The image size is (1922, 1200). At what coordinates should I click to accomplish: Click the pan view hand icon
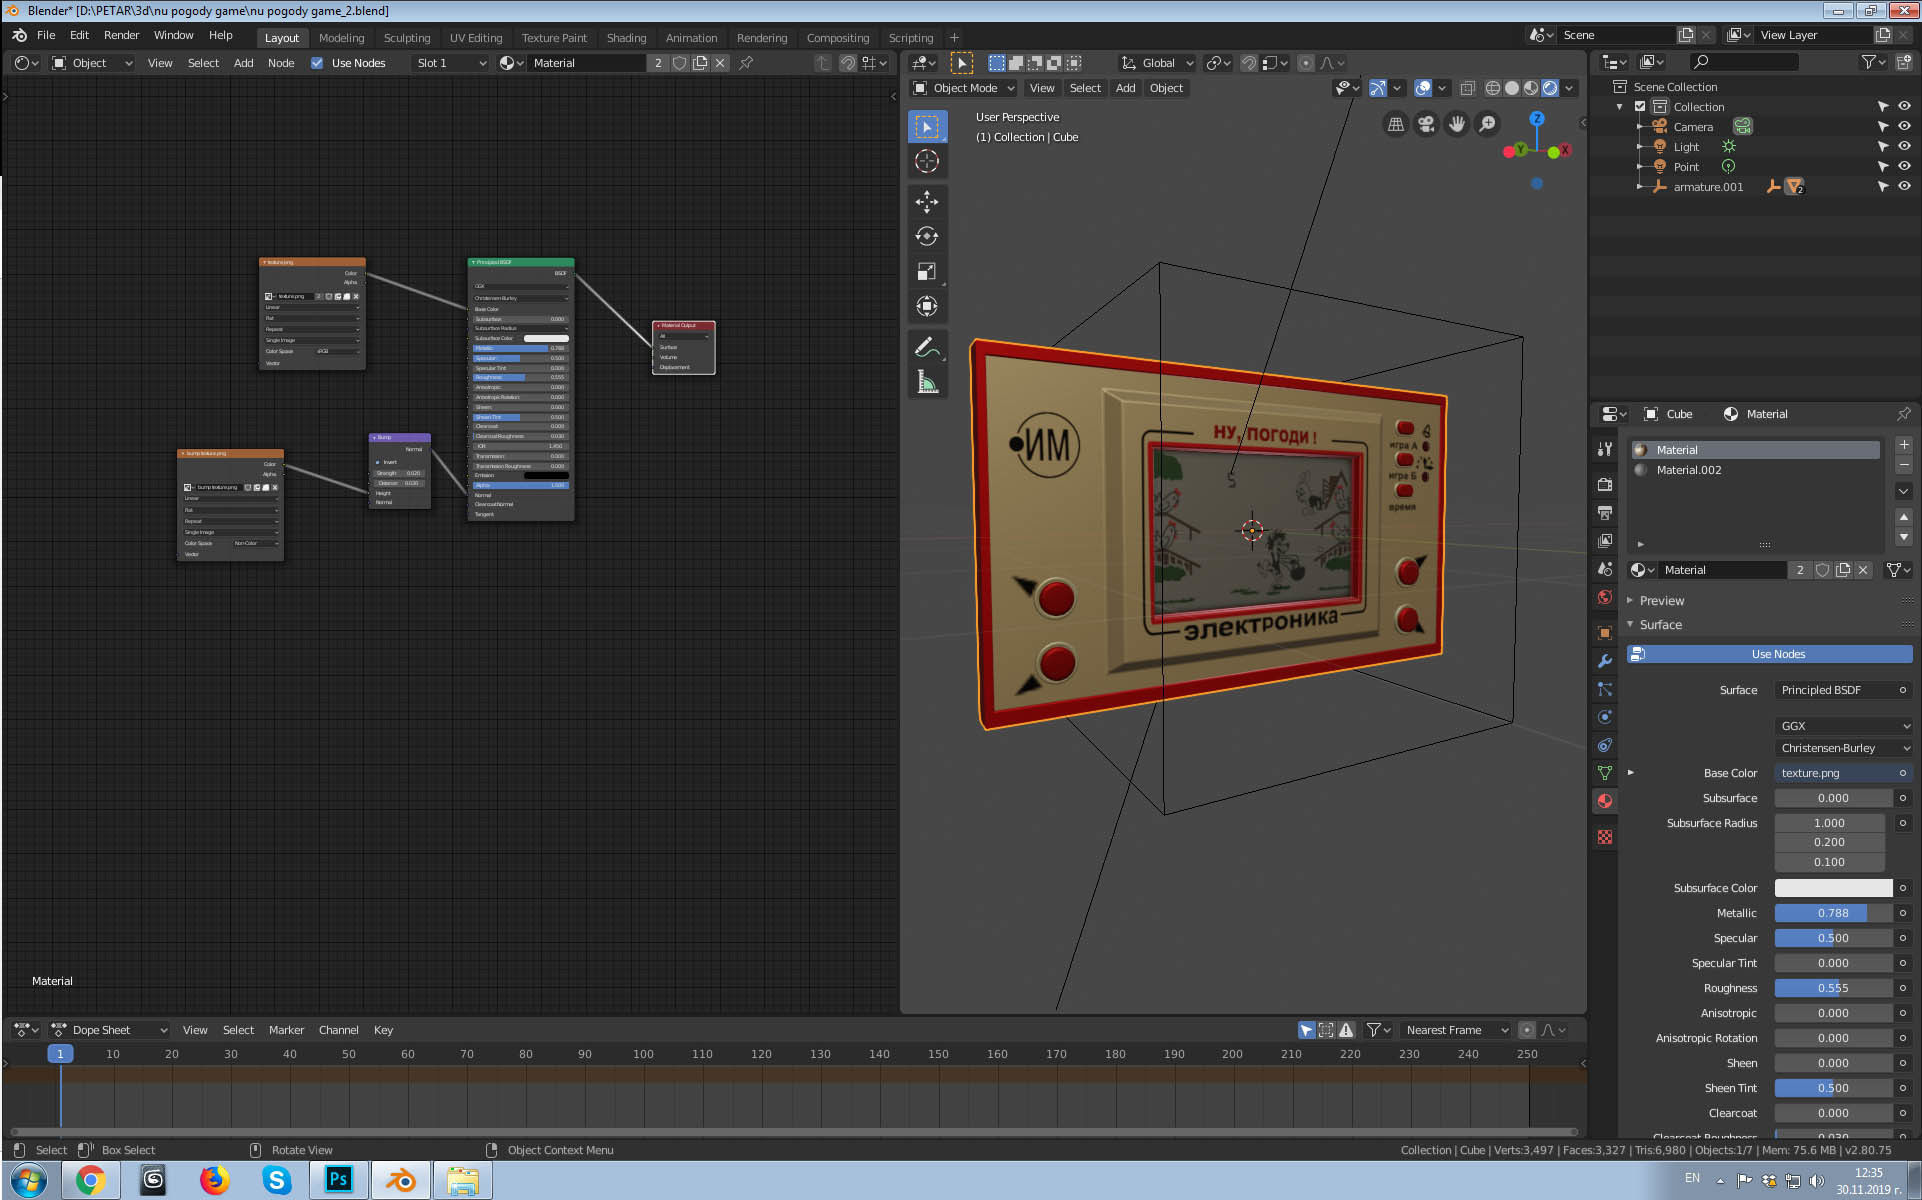[x=1457, y=124]
